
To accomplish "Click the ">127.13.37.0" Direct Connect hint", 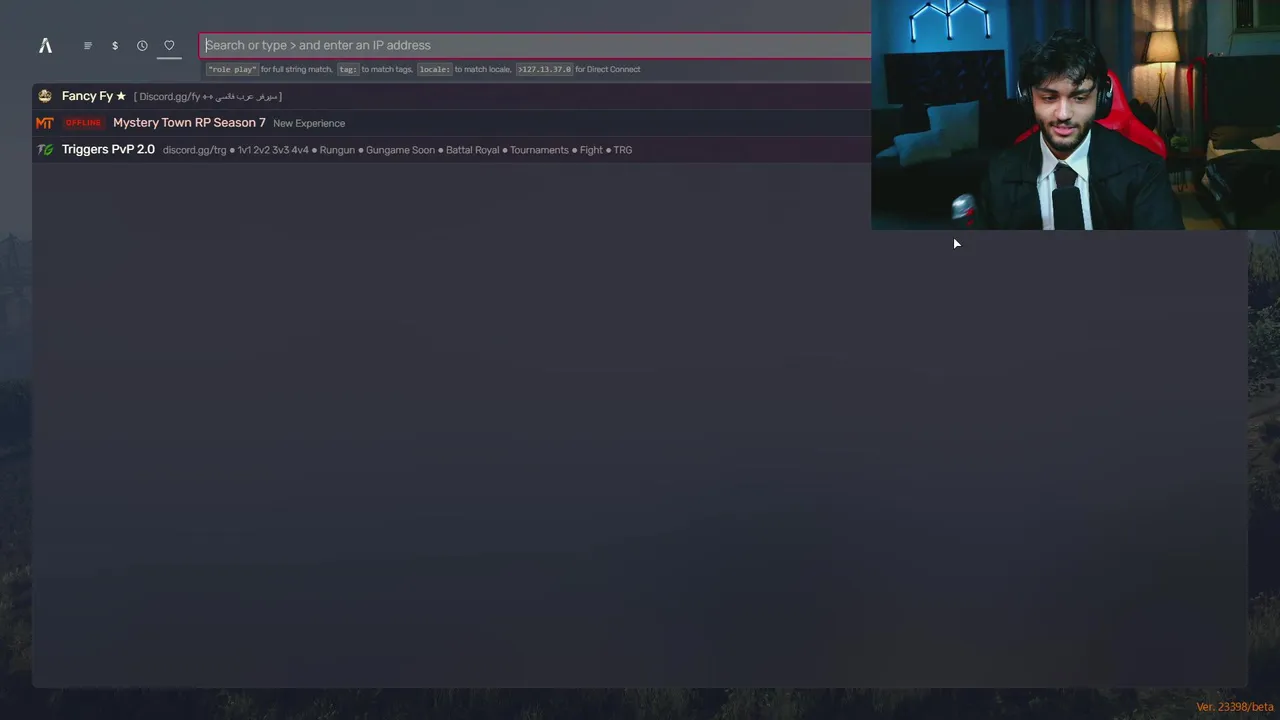I will pyautogui.click(x=545, y=69).
